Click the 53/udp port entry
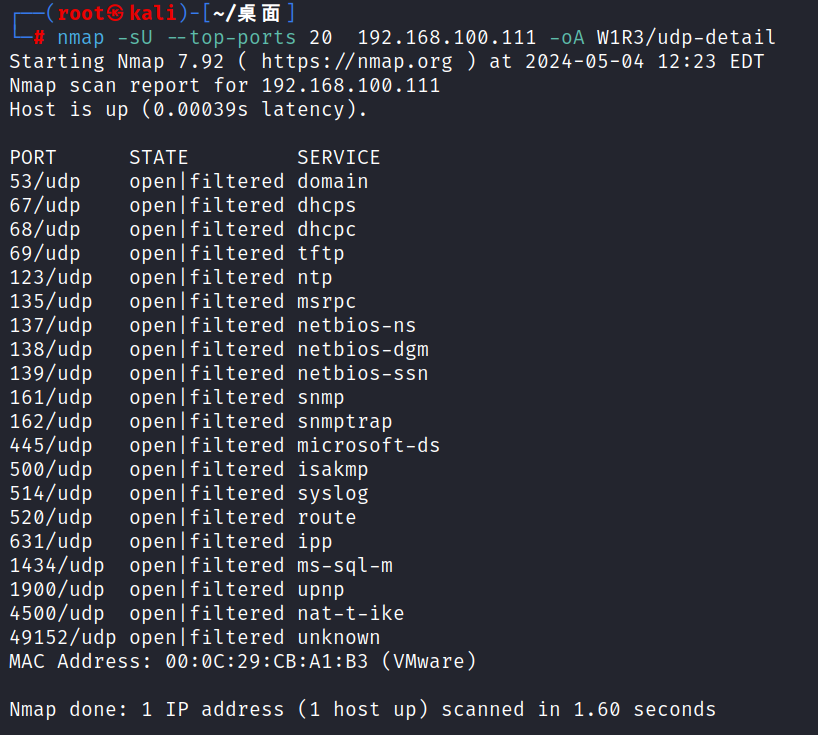The height and width of the screenshot is (735, 818). tap(44, 182)
